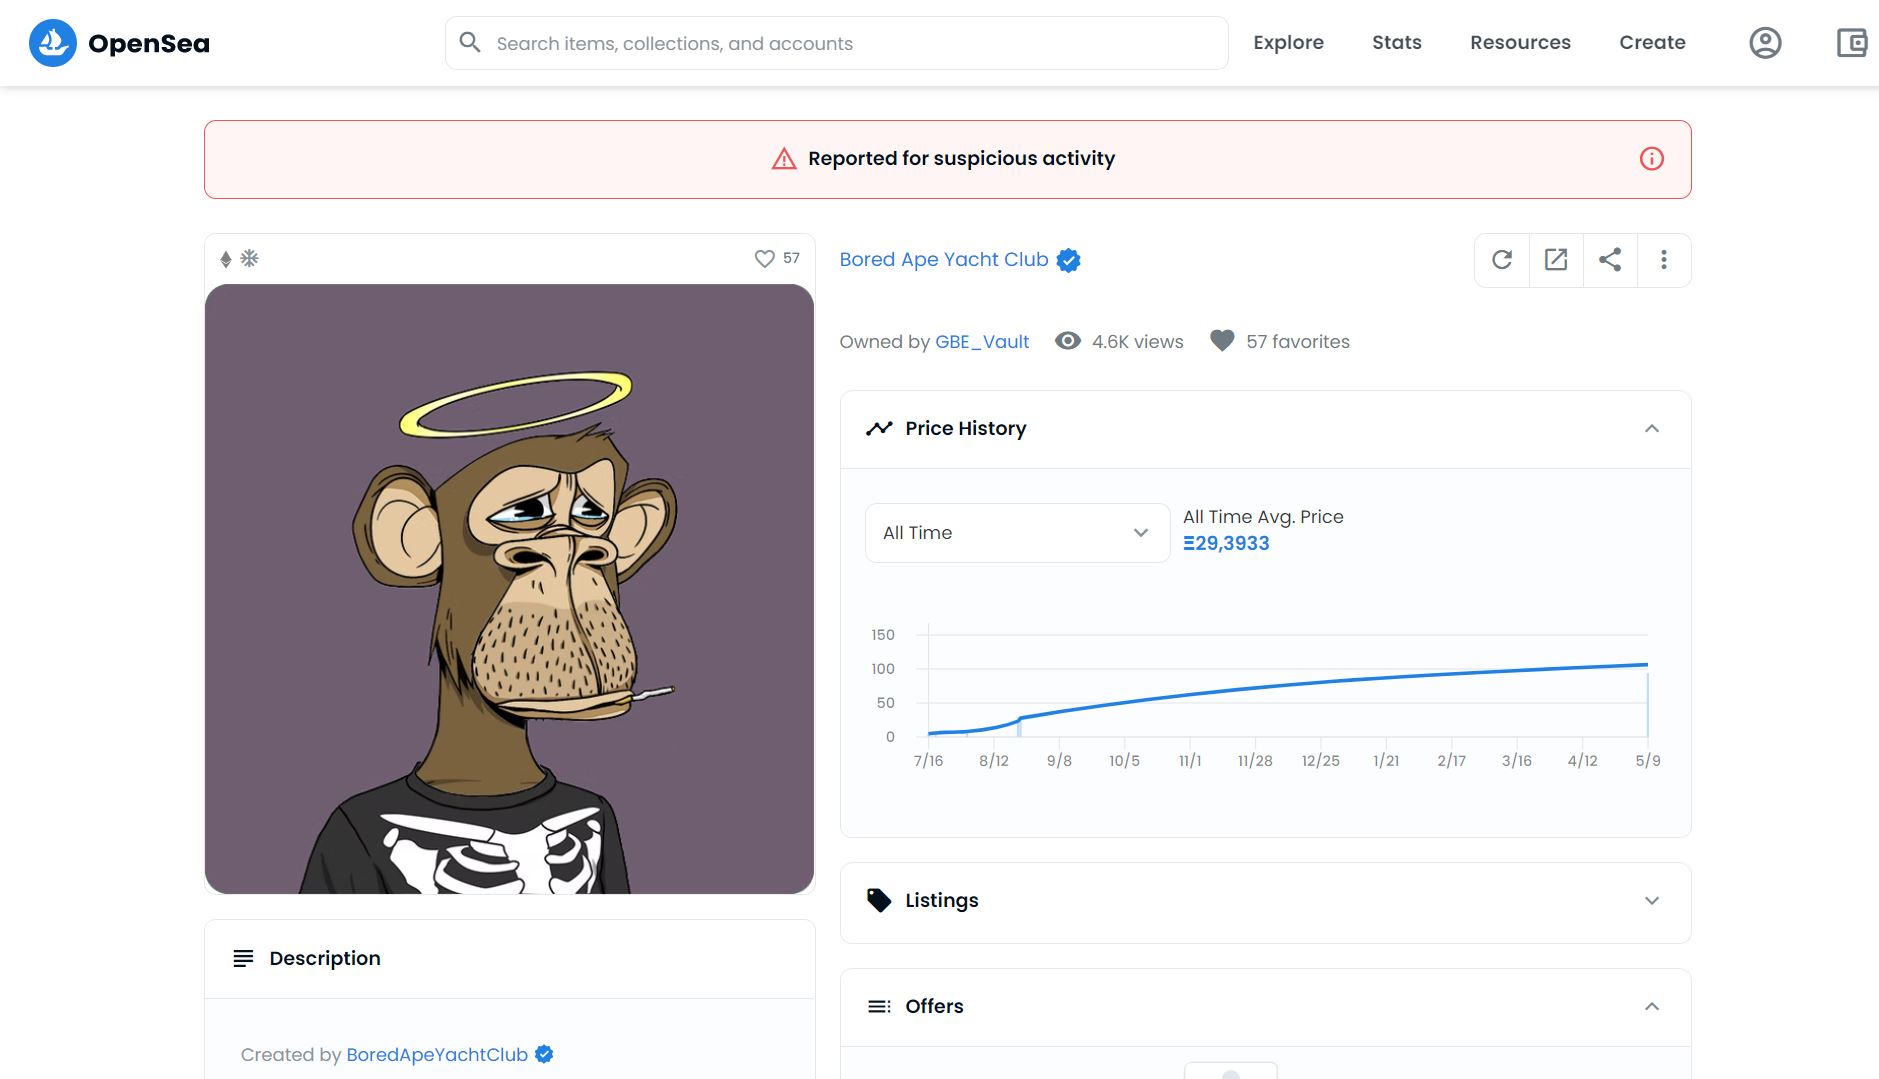Image resolution: width=1879 pixels, height=1079 pixels.
Task: Click the OpenSea ship logo
Action: coord(53,43)
